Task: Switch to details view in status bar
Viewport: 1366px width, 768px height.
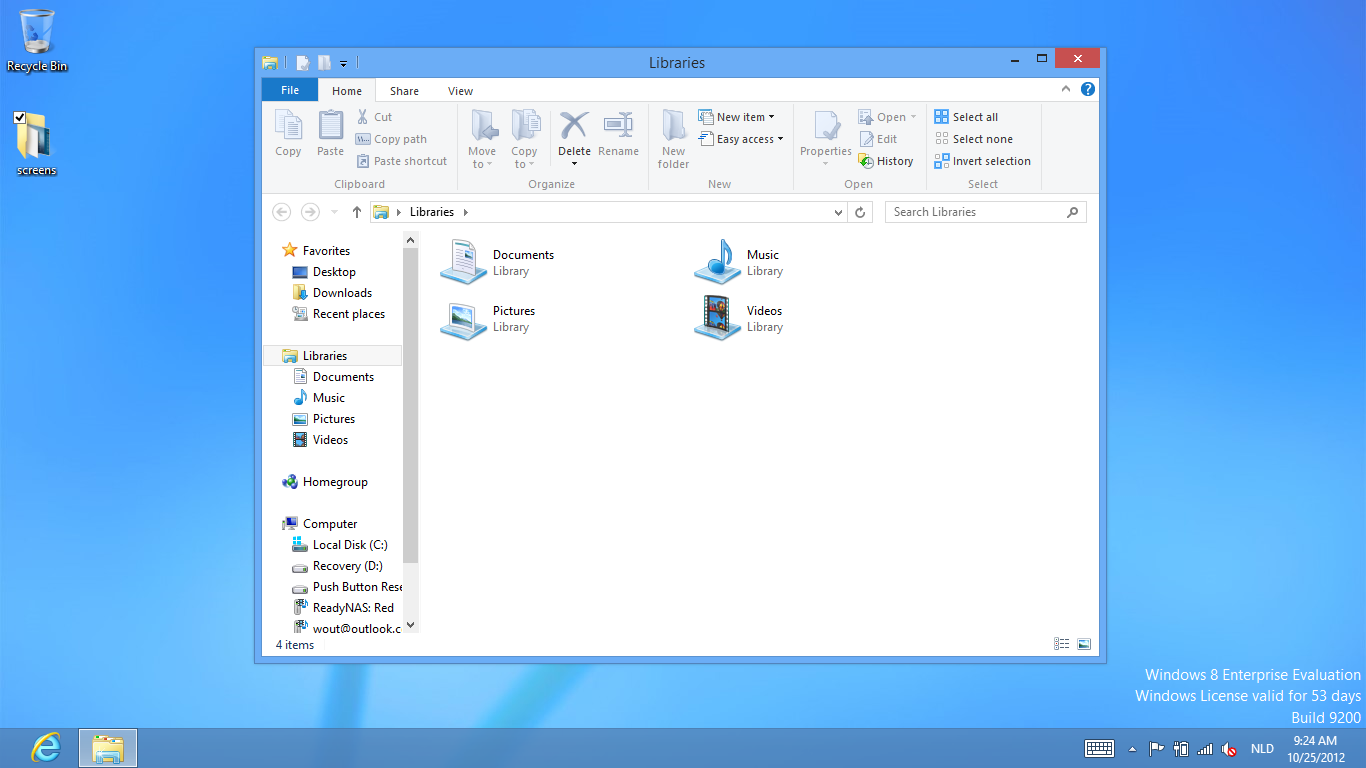Action: click(1062, 645)
